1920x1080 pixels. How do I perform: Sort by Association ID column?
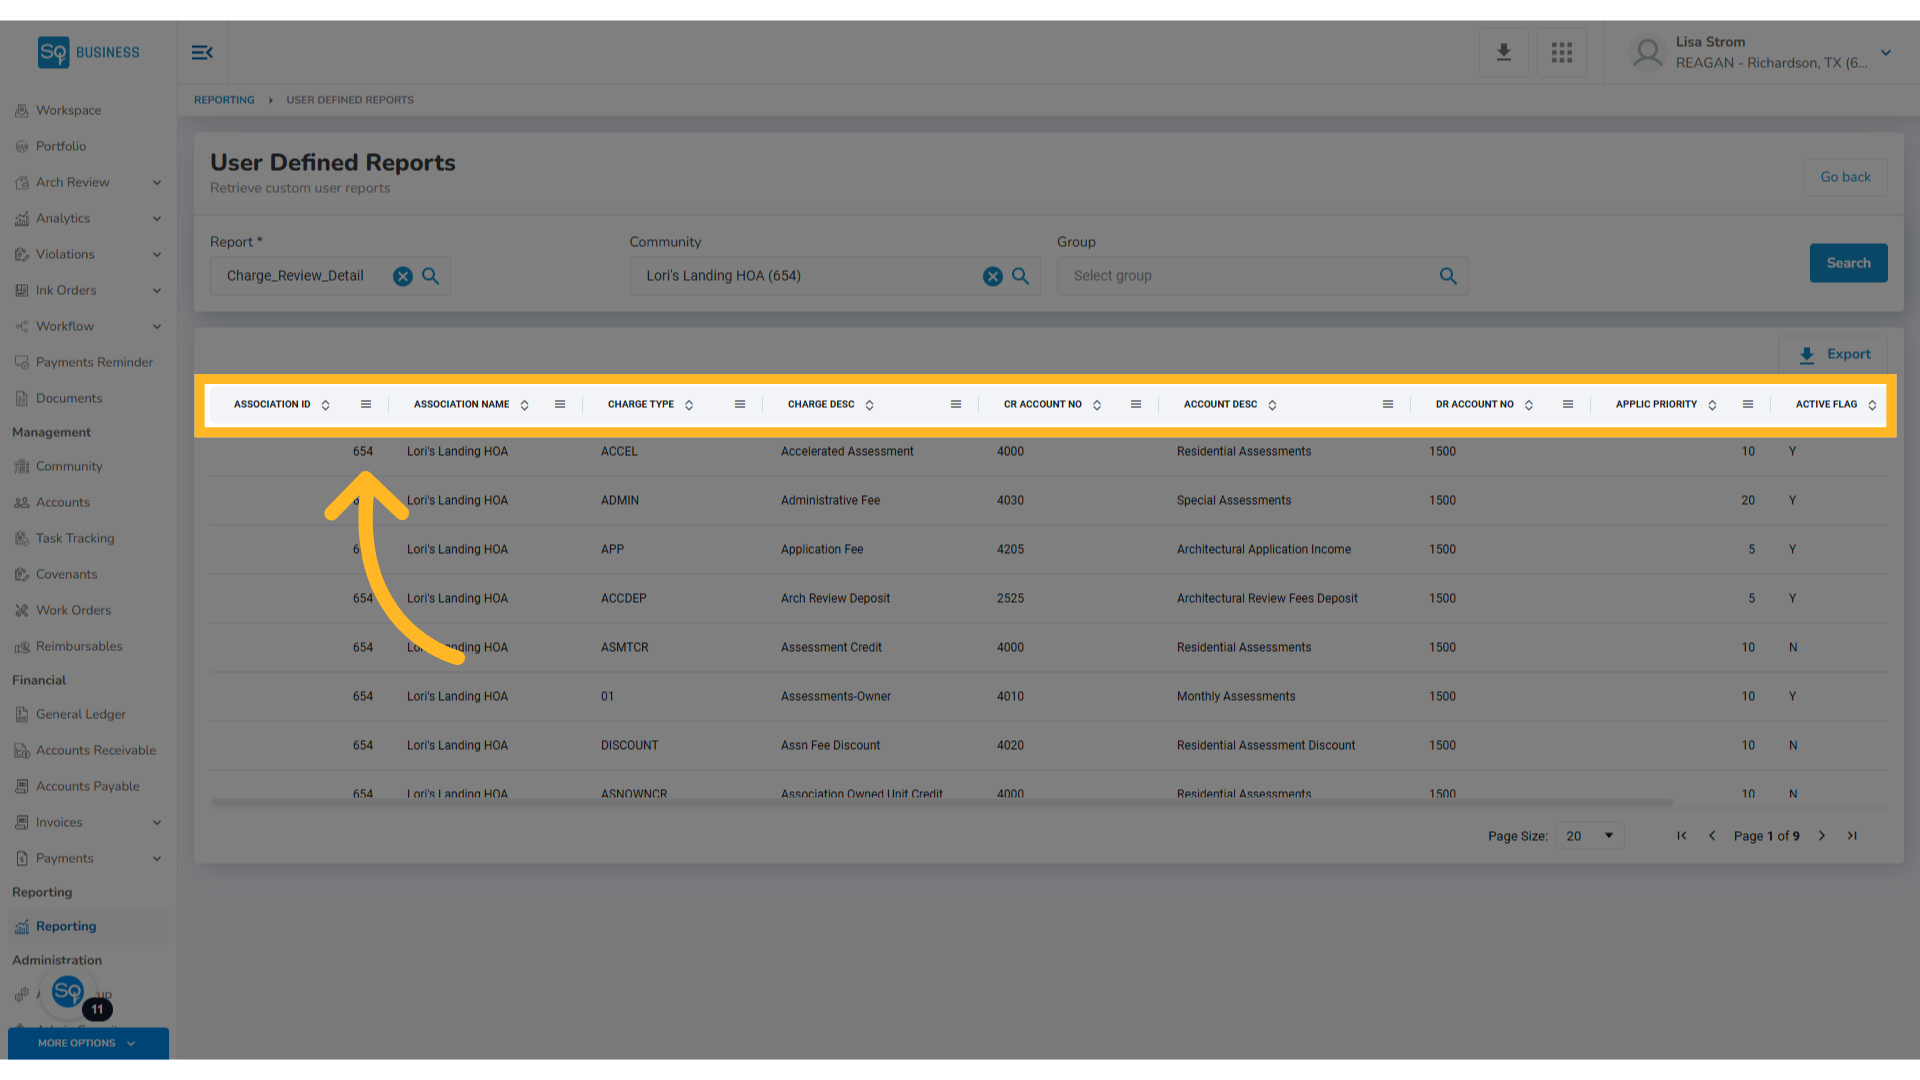tap(325, 405)
